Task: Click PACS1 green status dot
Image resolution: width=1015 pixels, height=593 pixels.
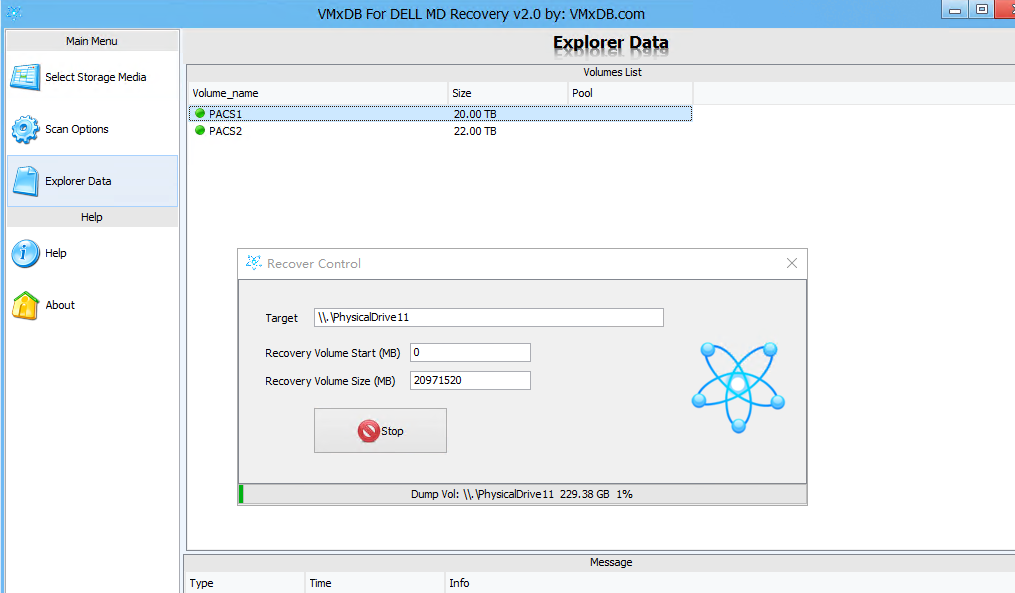Action: pos(200,113)
